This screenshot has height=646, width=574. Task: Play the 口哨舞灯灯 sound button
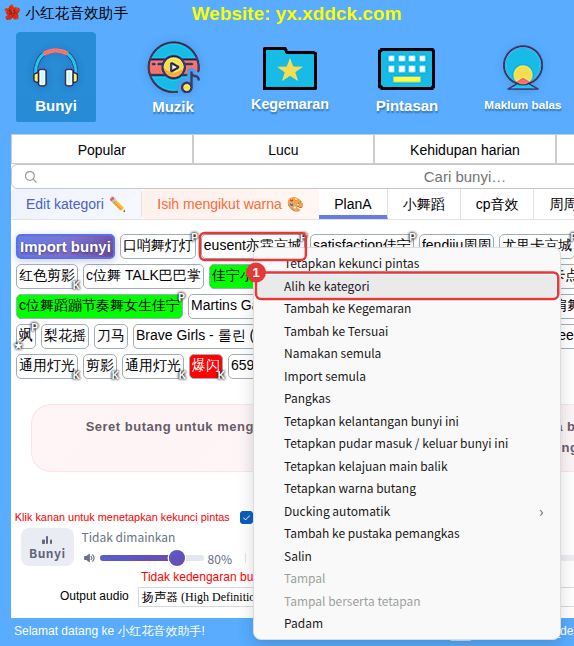click(158, 246)
